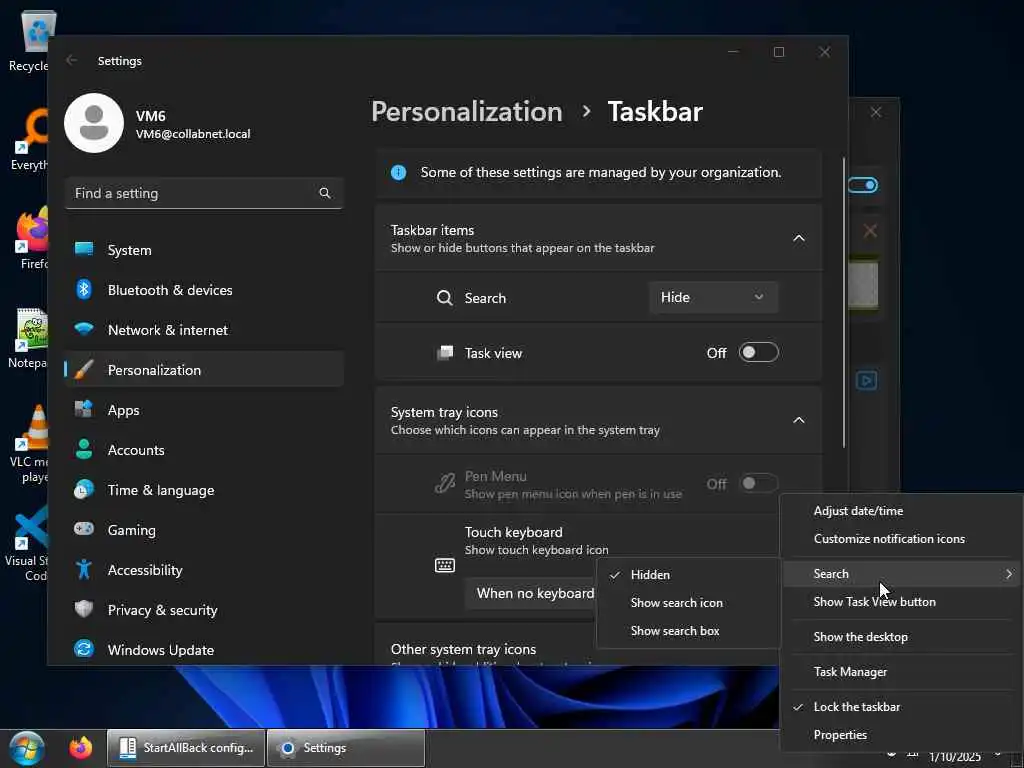Toggle the Task view switch on
Image resolution: width=1024 pixels, height=768 pixels.
tap(758, 353)
